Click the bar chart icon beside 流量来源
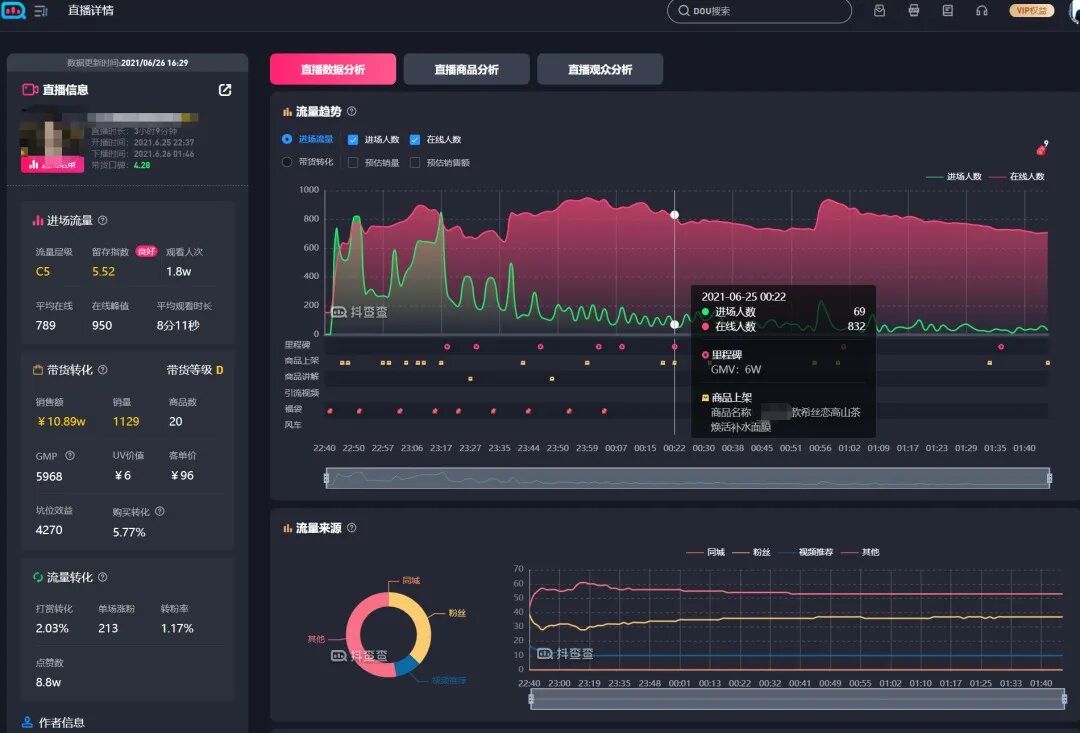The width and height of the screenshot is (1080, 733). coord(287,528)
